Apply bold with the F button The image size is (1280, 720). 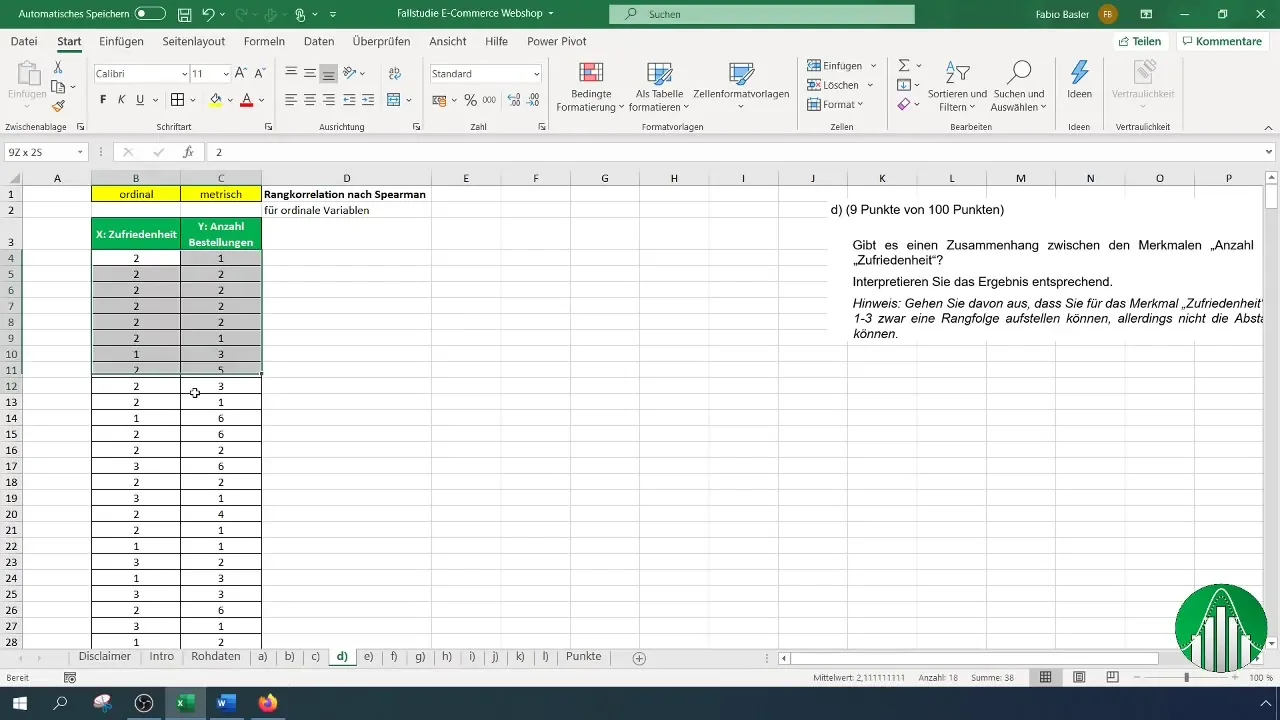103,100
